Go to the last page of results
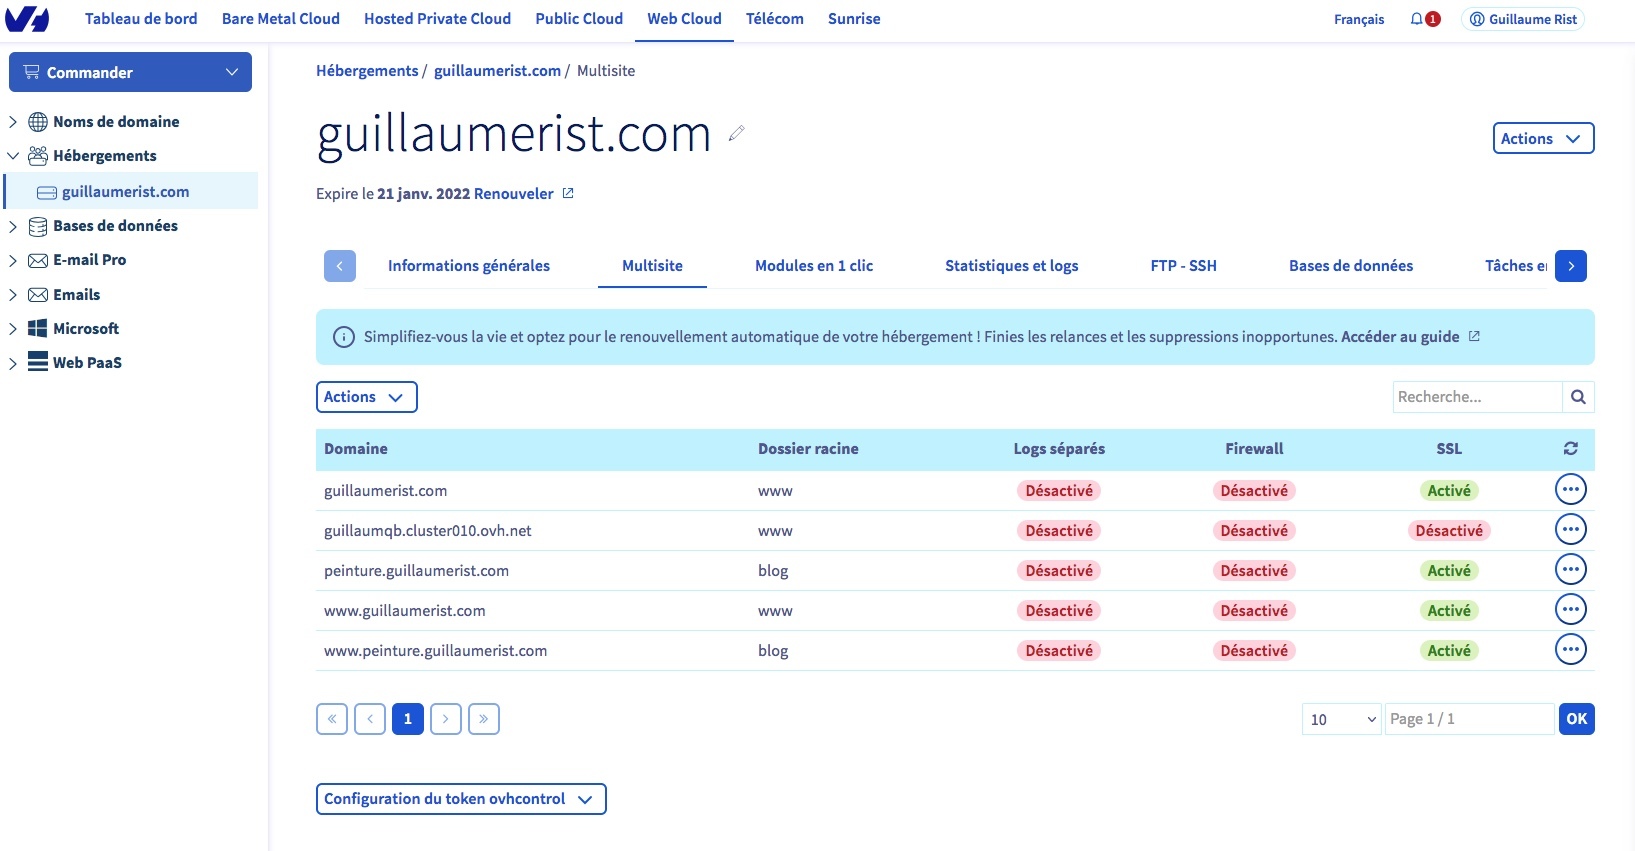This screenshot has height=851, width=1635. (x=484, y=719)
